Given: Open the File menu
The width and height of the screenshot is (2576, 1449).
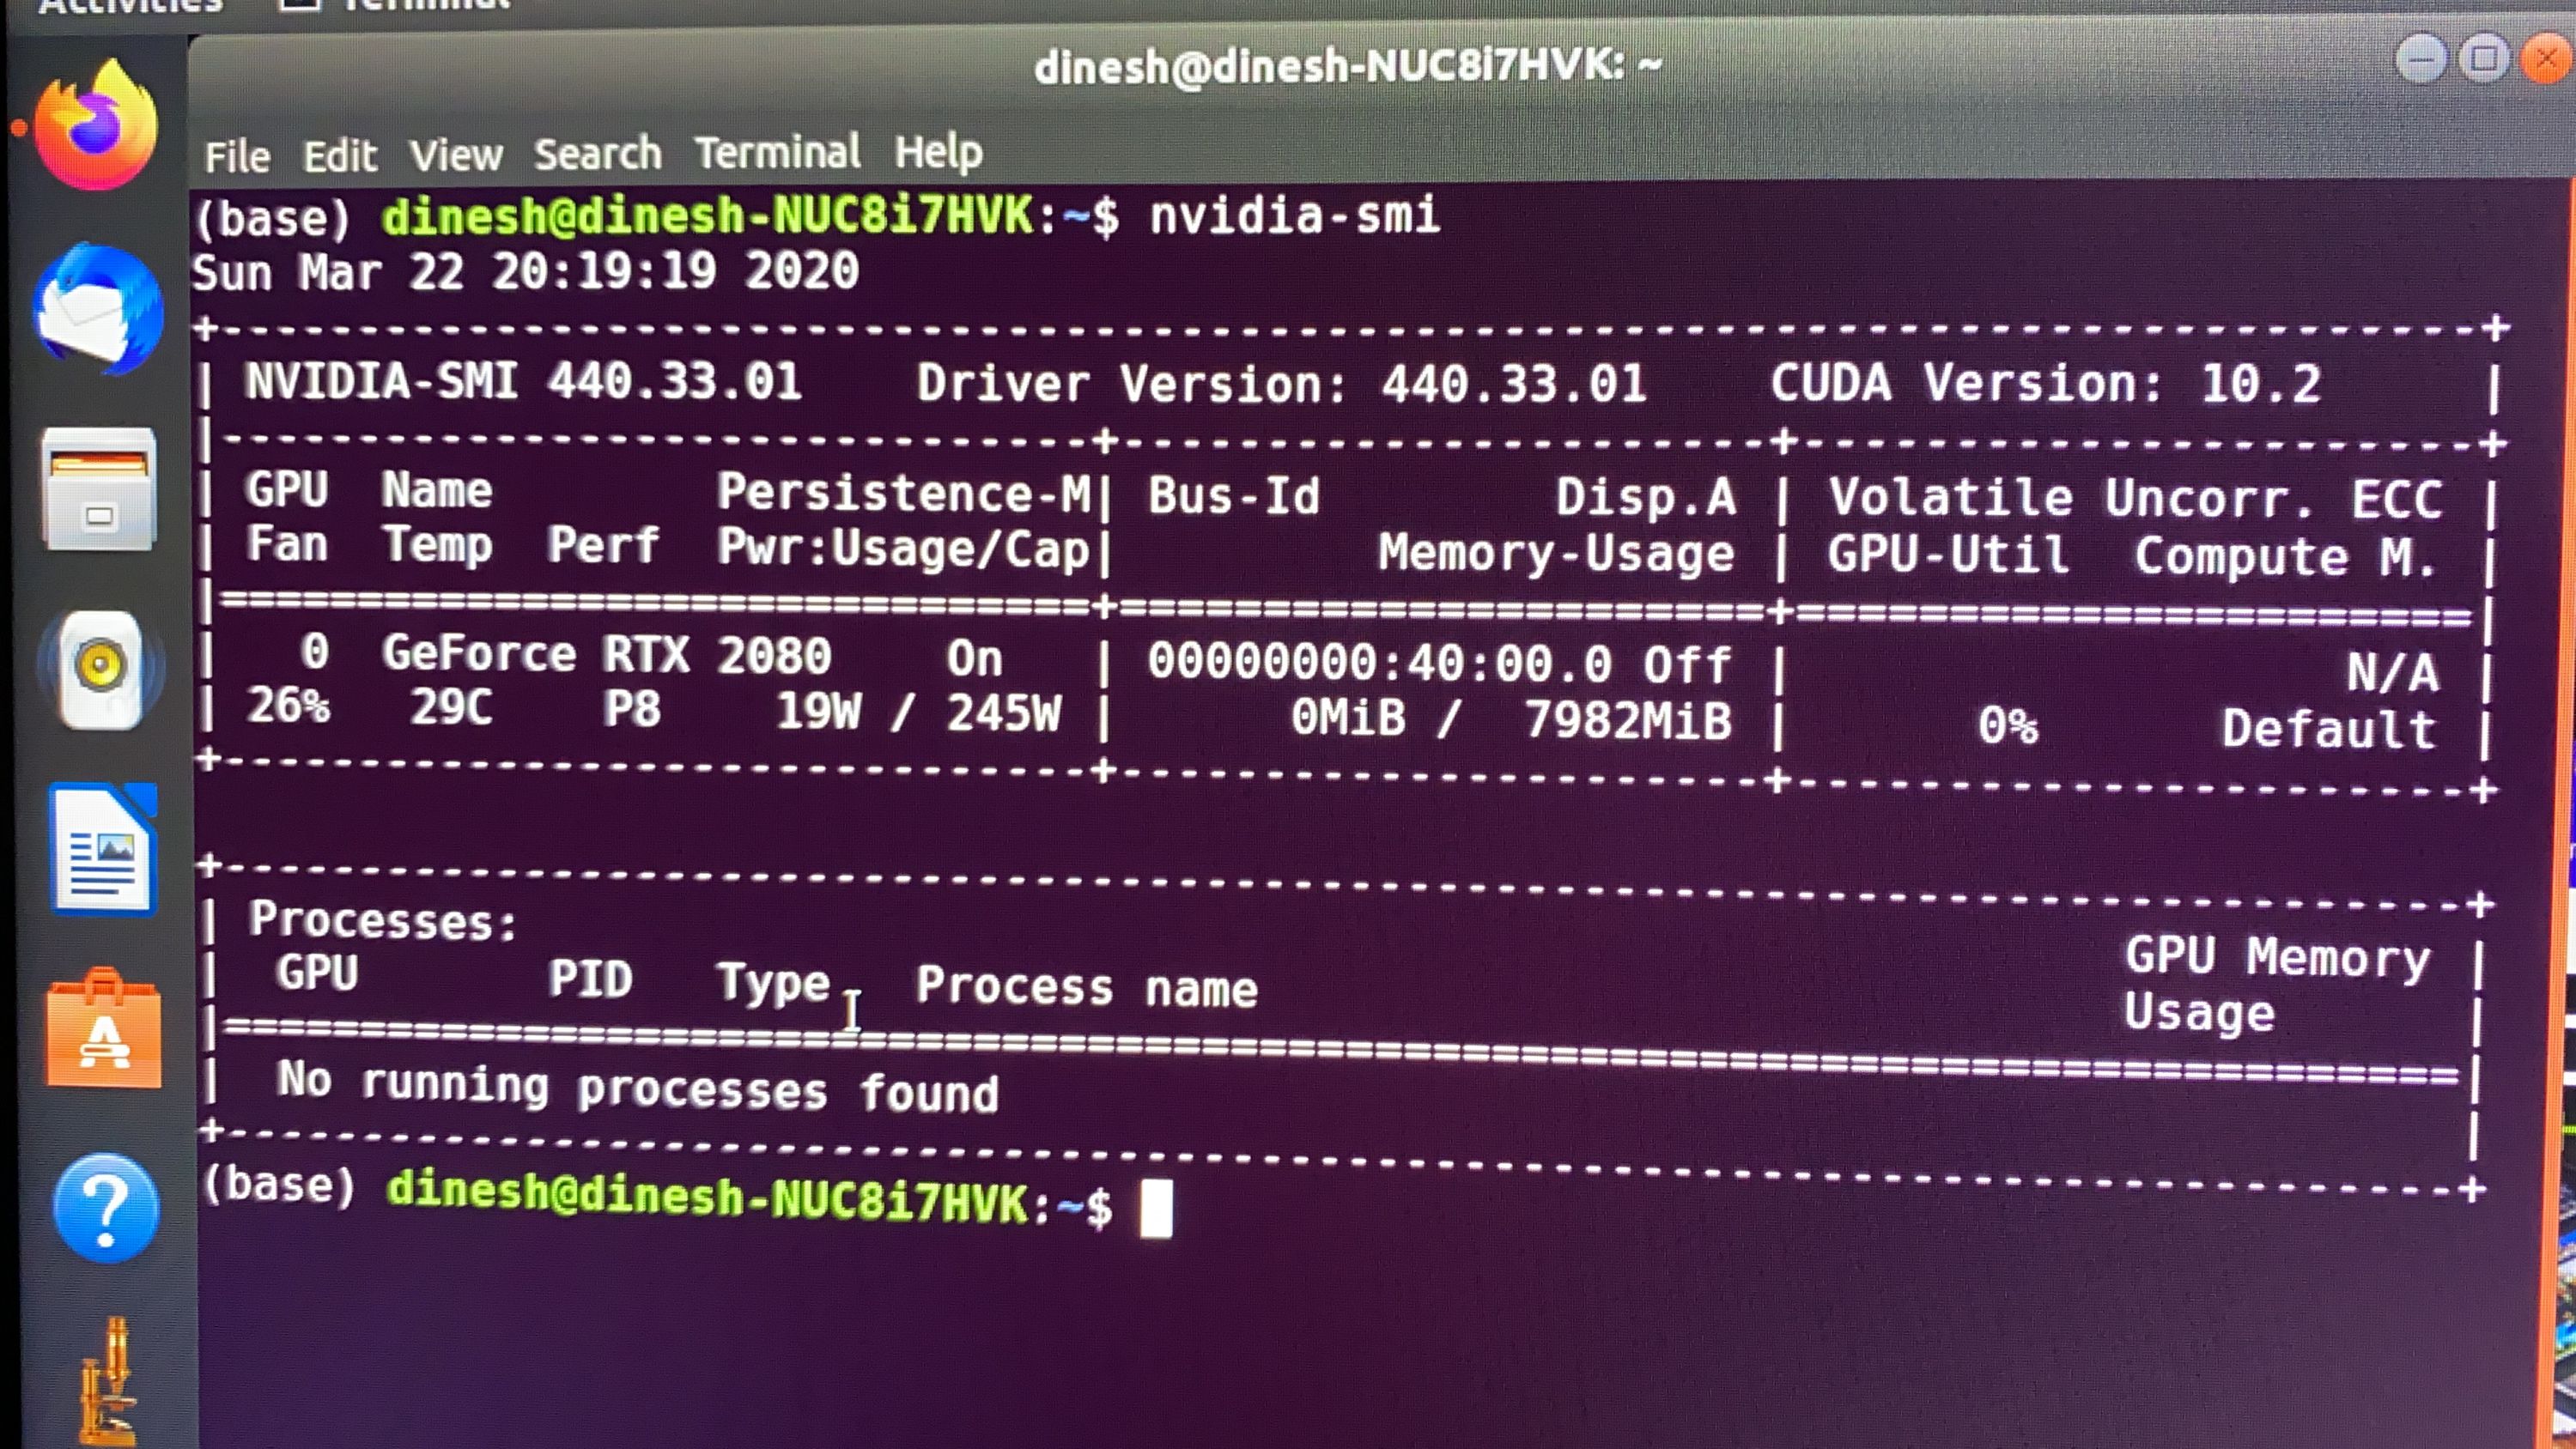Looking at the screenshot, I should pos(237,157).
